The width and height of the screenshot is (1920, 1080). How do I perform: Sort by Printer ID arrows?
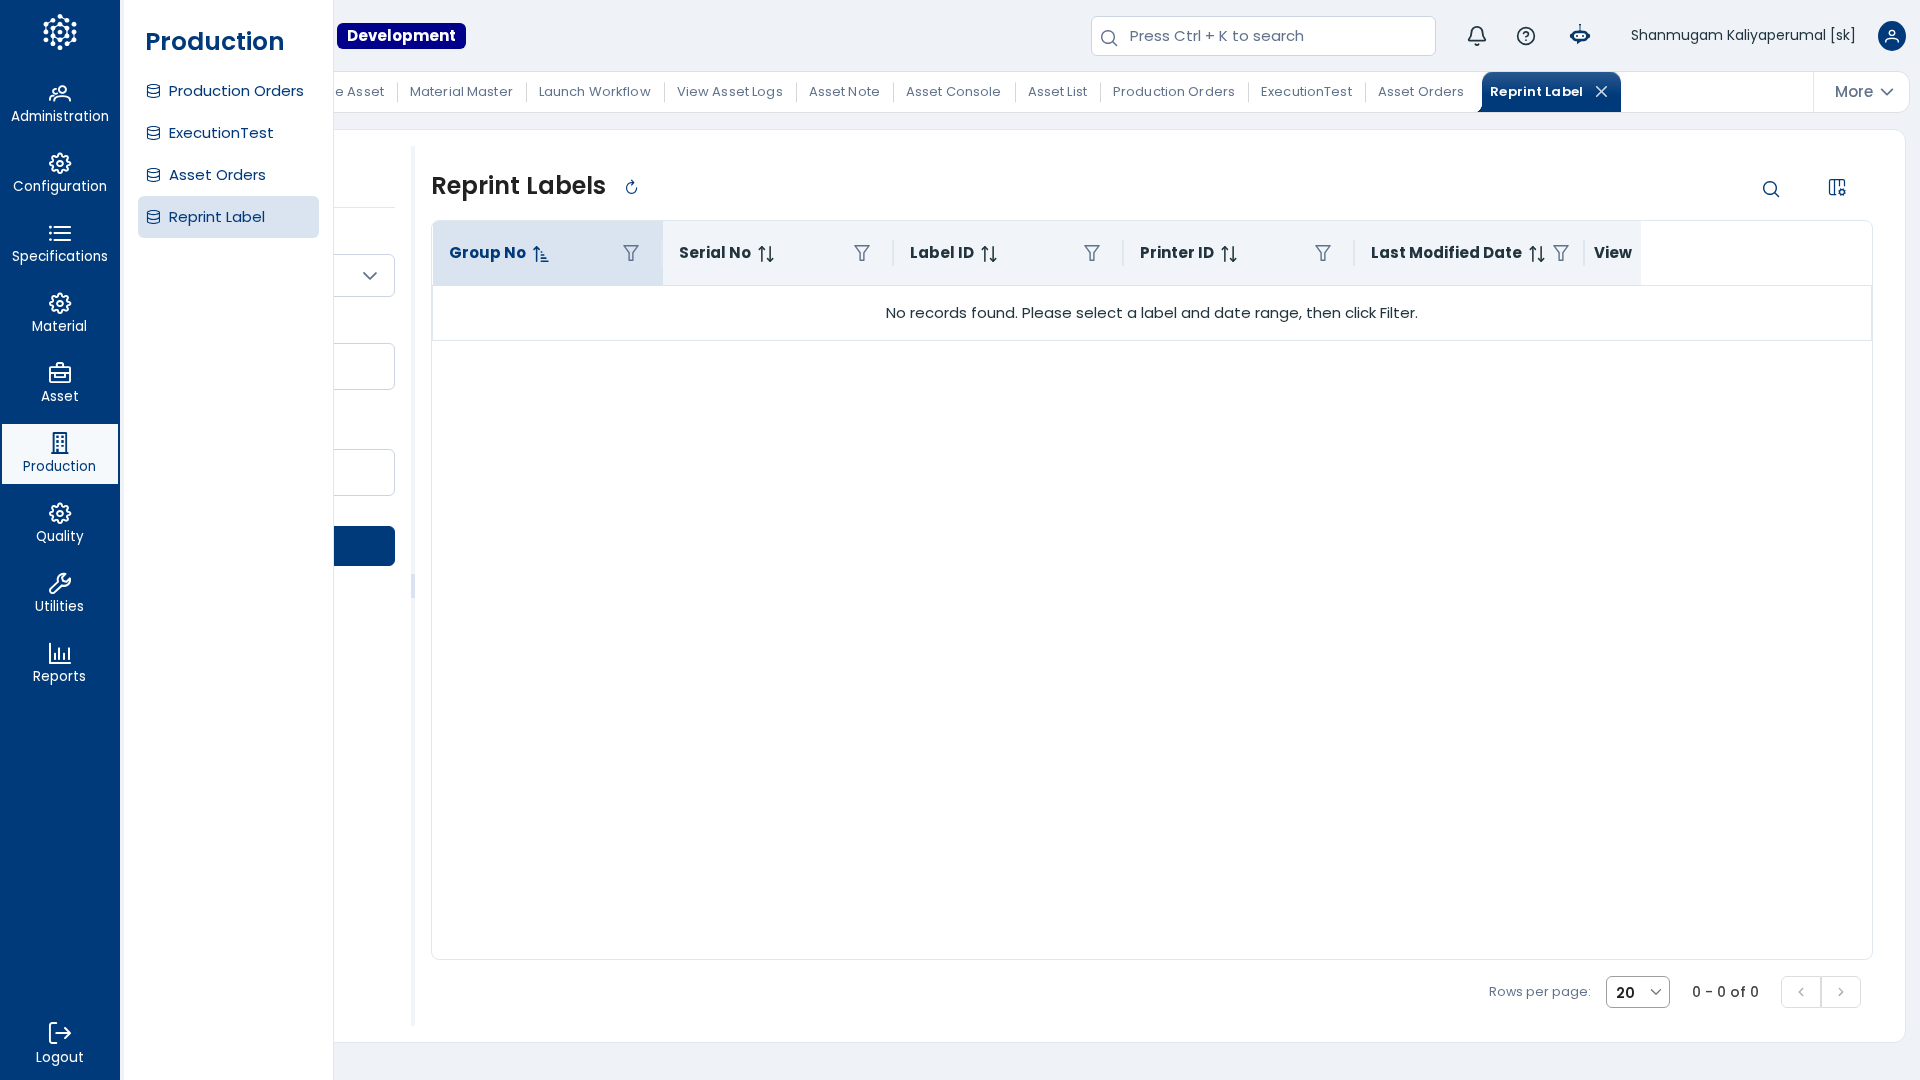tap(1229, 254)
